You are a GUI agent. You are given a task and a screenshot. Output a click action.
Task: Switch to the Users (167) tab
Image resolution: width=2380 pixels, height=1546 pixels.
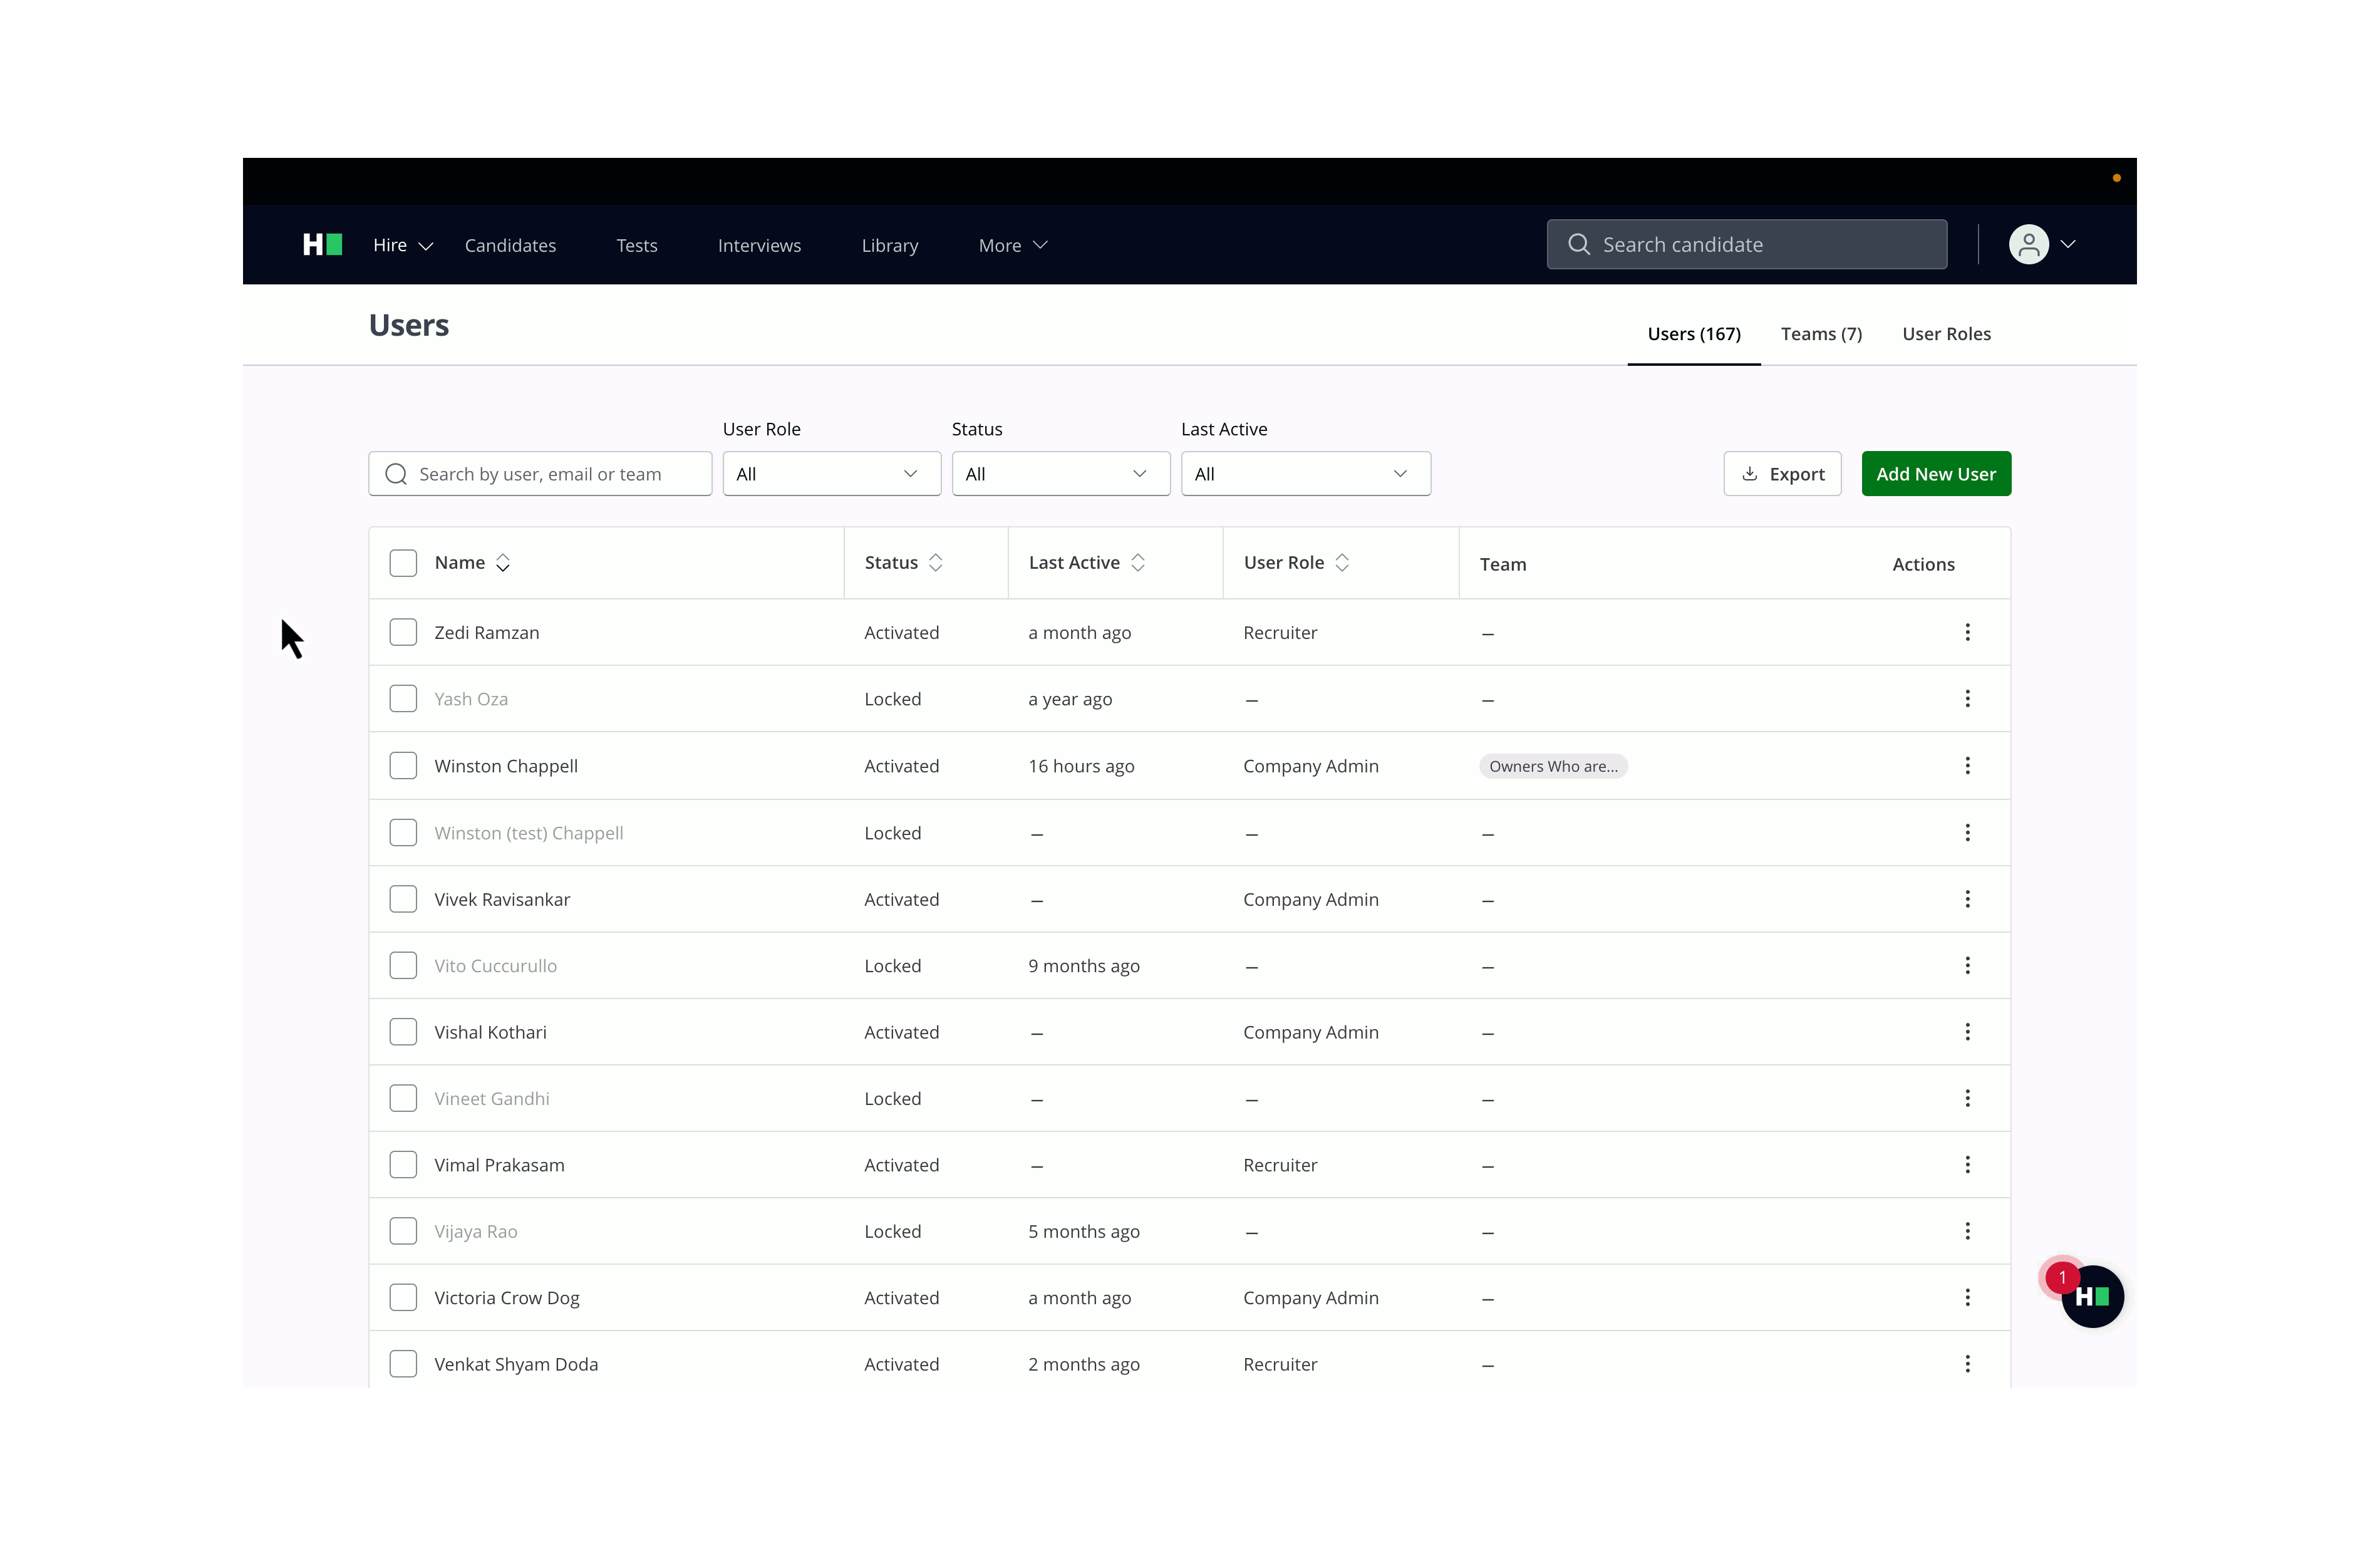1693,334
